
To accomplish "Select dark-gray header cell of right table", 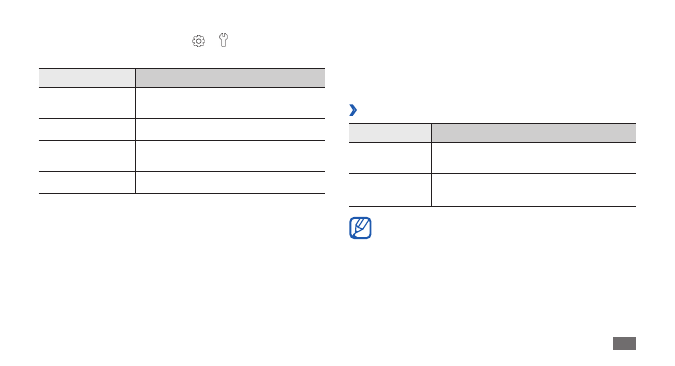I will pyautogui.click(x=534, y=133).
